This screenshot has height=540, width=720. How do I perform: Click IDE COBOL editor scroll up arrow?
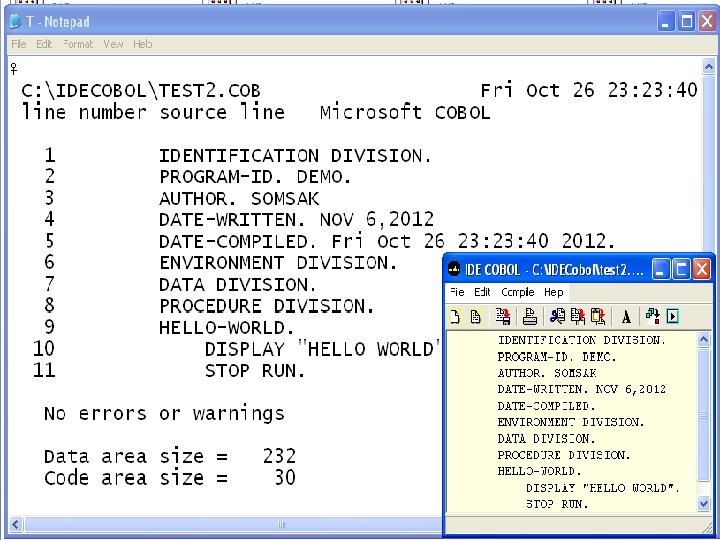tap(703, 339)
